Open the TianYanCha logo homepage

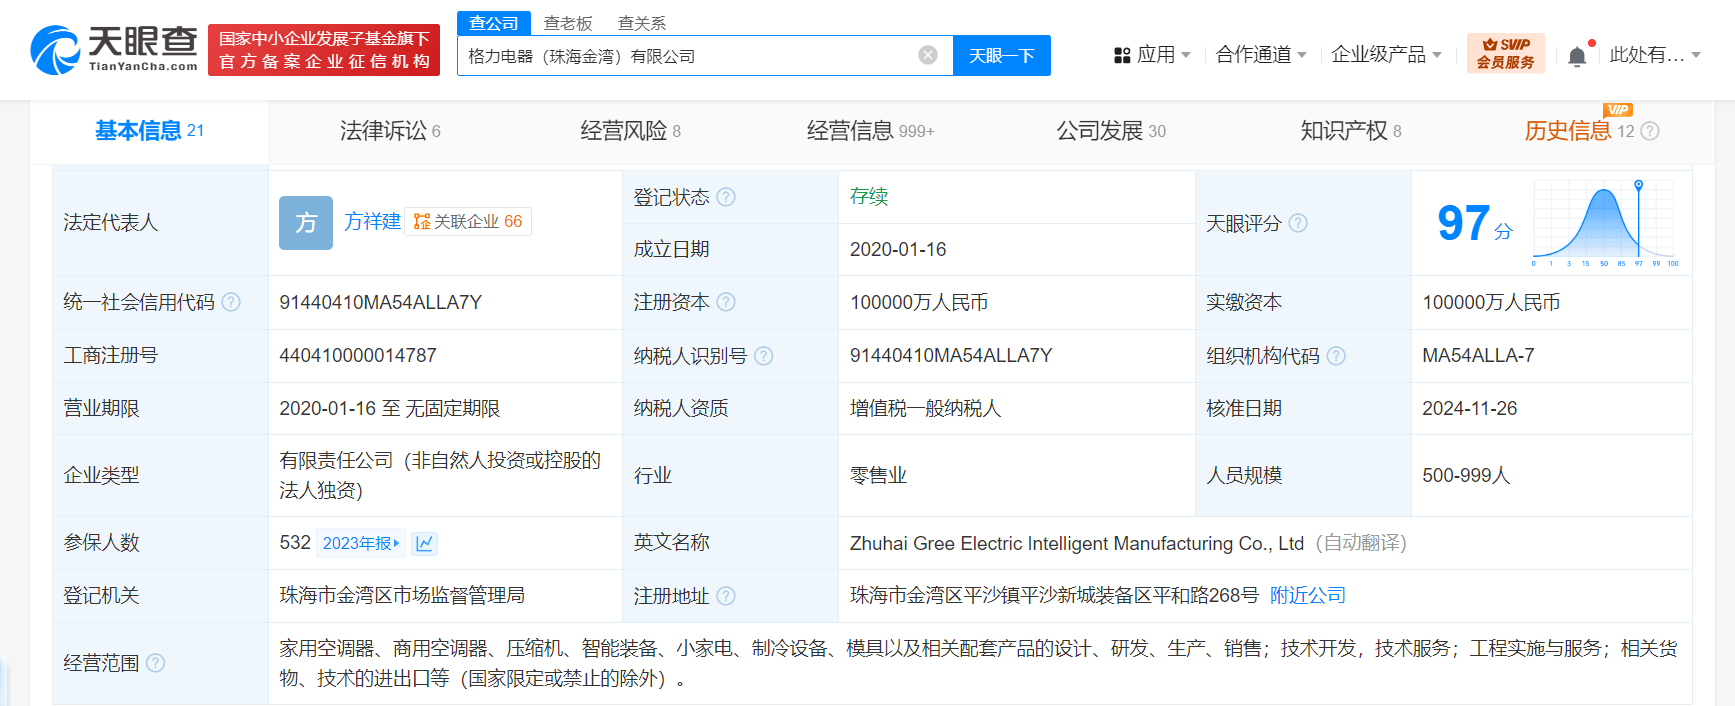tap(114, 50)
